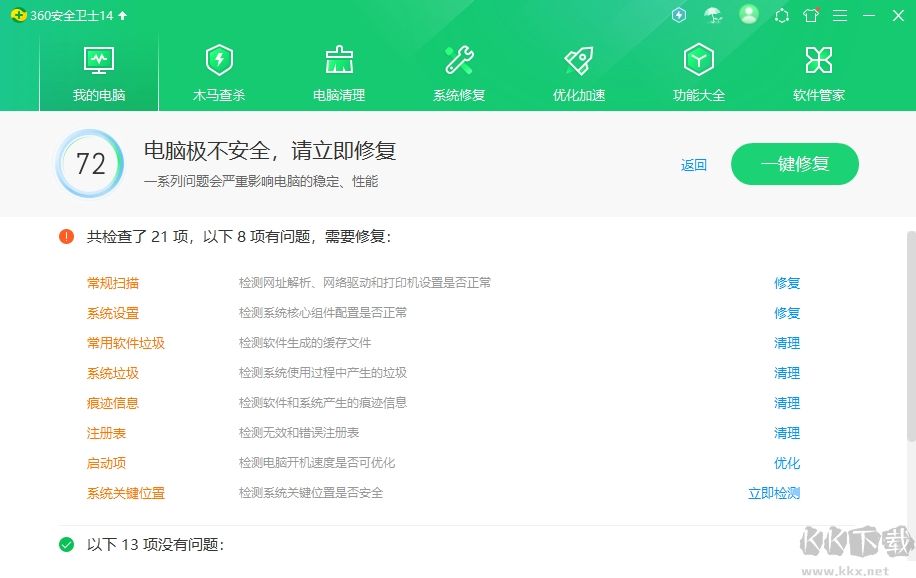The width and height of the screenshot is (916, 578).
Task: Click 修复 for 常规扫描
Action: (x=786, y=283)
